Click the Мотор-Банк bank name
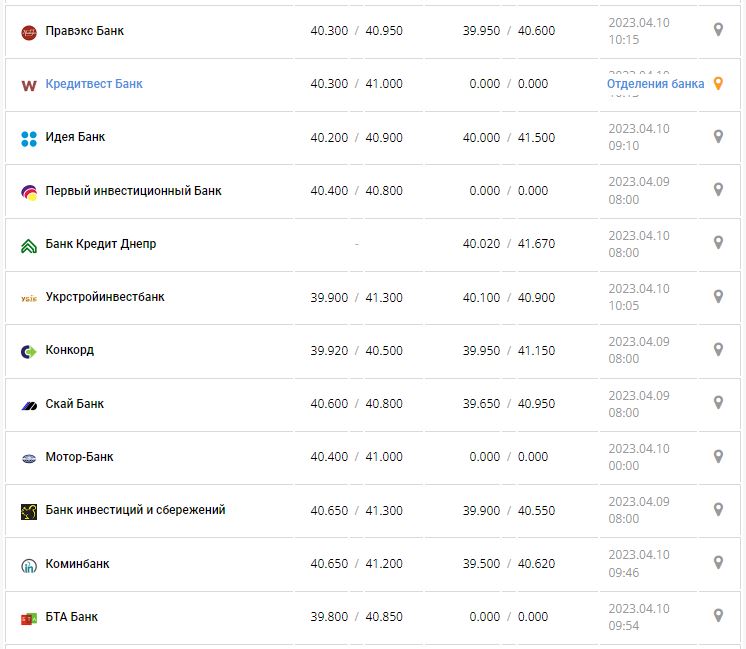The image size is (746, 649). coord(79,457)
